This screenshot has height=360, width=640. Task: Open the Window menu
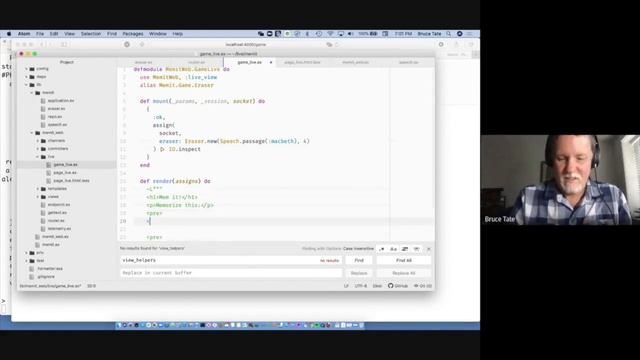[158, 34]
